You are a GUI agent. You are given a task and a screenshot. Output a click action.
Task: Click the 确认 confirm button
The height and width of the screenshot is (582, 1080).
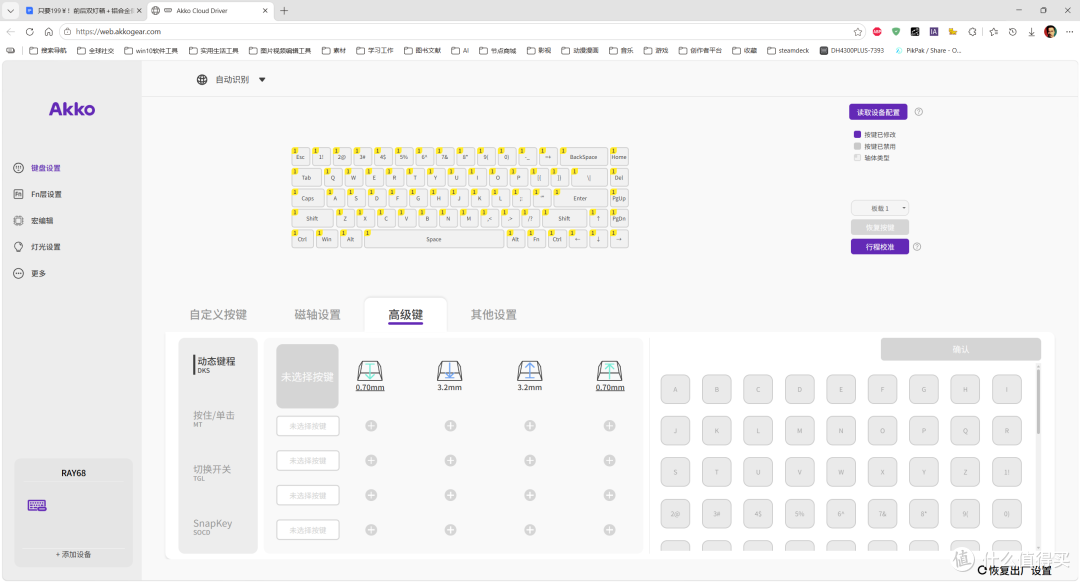click(960, 349)
